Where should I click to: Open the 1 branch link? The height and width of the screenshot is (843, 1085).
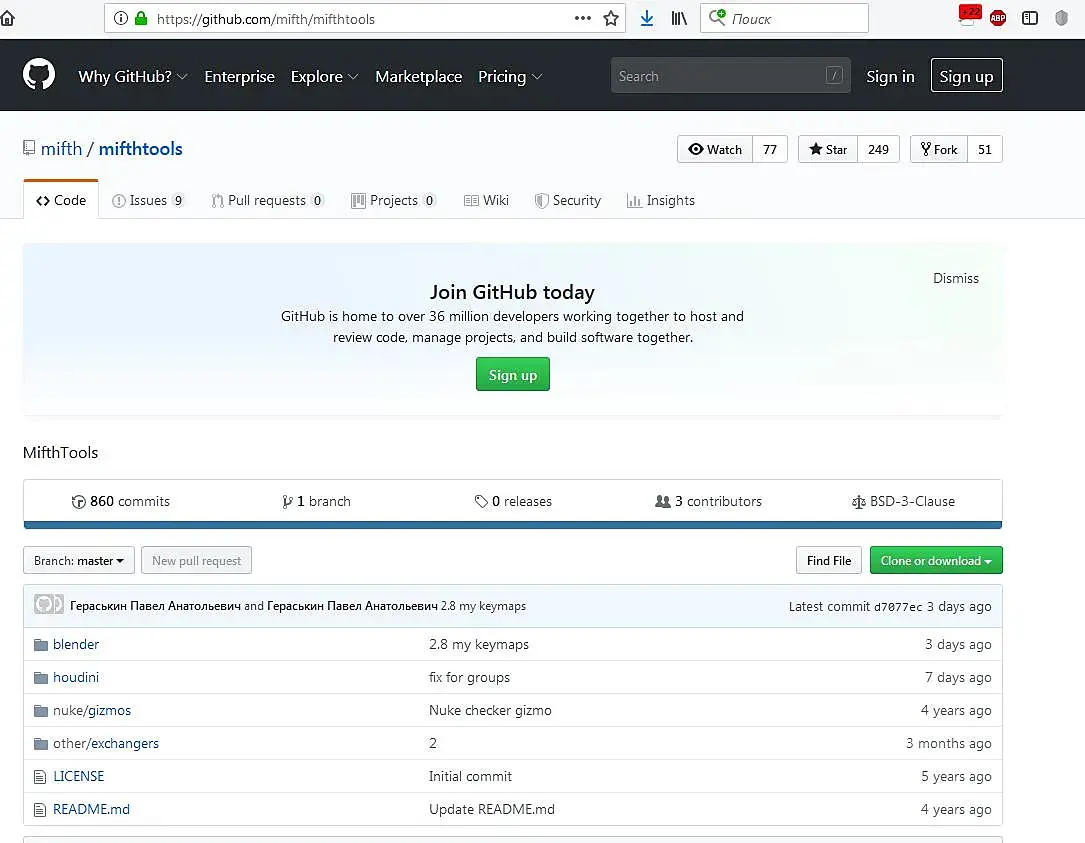tap(316, 502)
